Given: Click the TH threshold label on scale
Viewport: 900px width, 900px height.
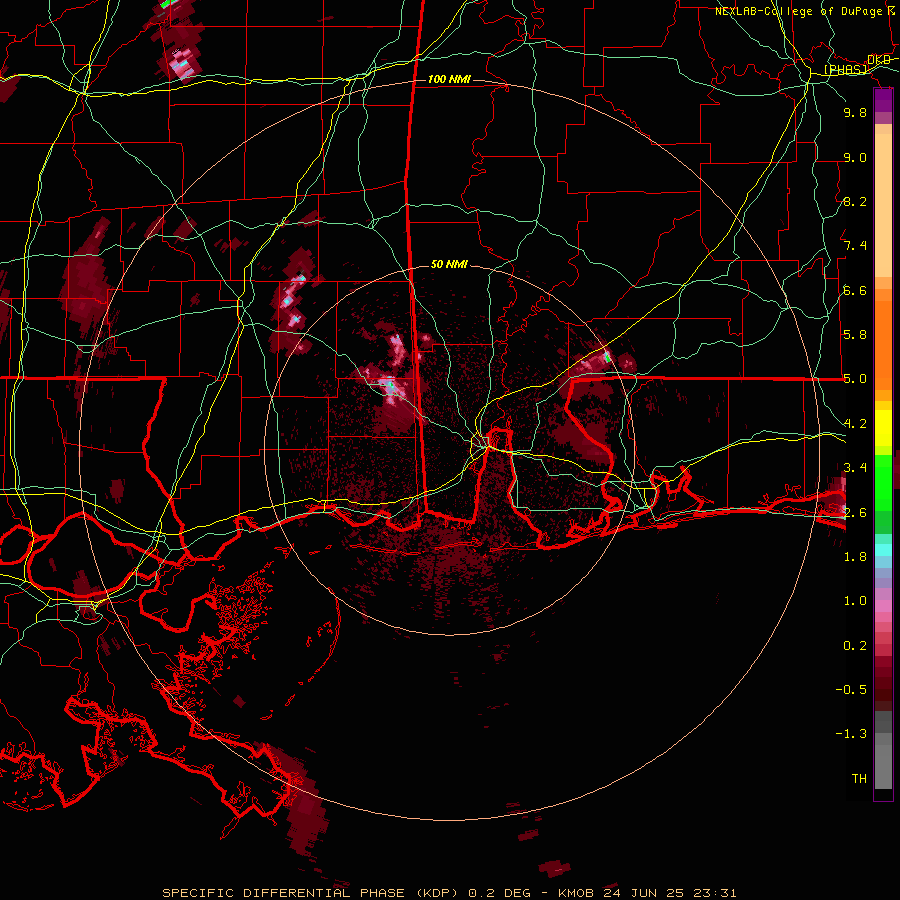Looking at the screenshot, I should pos(859,779).
